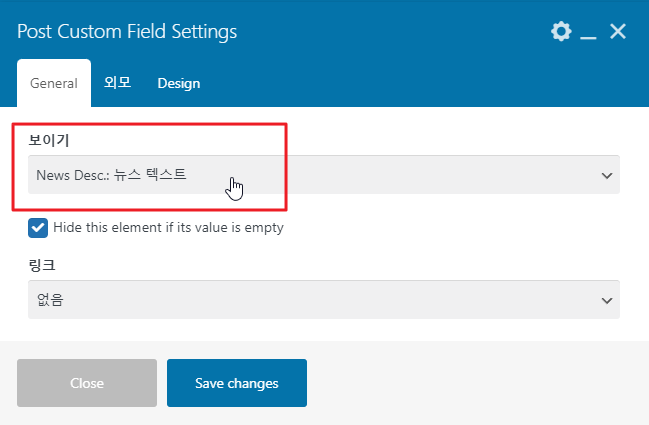The image size is (649, 425).
Task: Open the gear settings icon in header
Action: (561, 32)
